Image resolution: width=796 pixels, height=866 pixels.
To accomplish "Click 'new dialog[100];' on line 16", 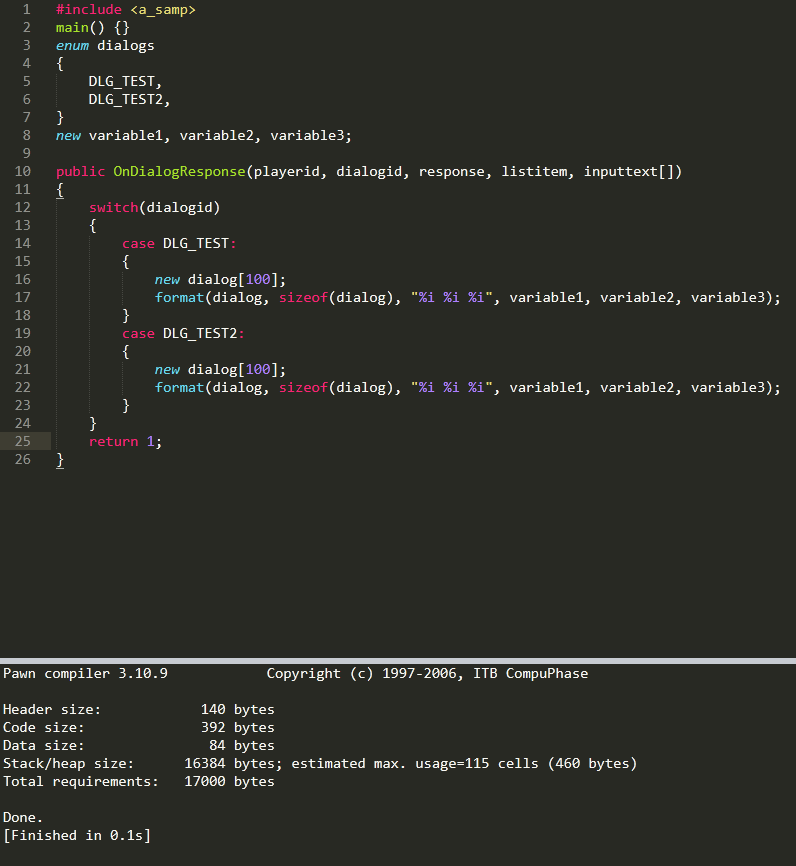I will [x=220, y=279].
